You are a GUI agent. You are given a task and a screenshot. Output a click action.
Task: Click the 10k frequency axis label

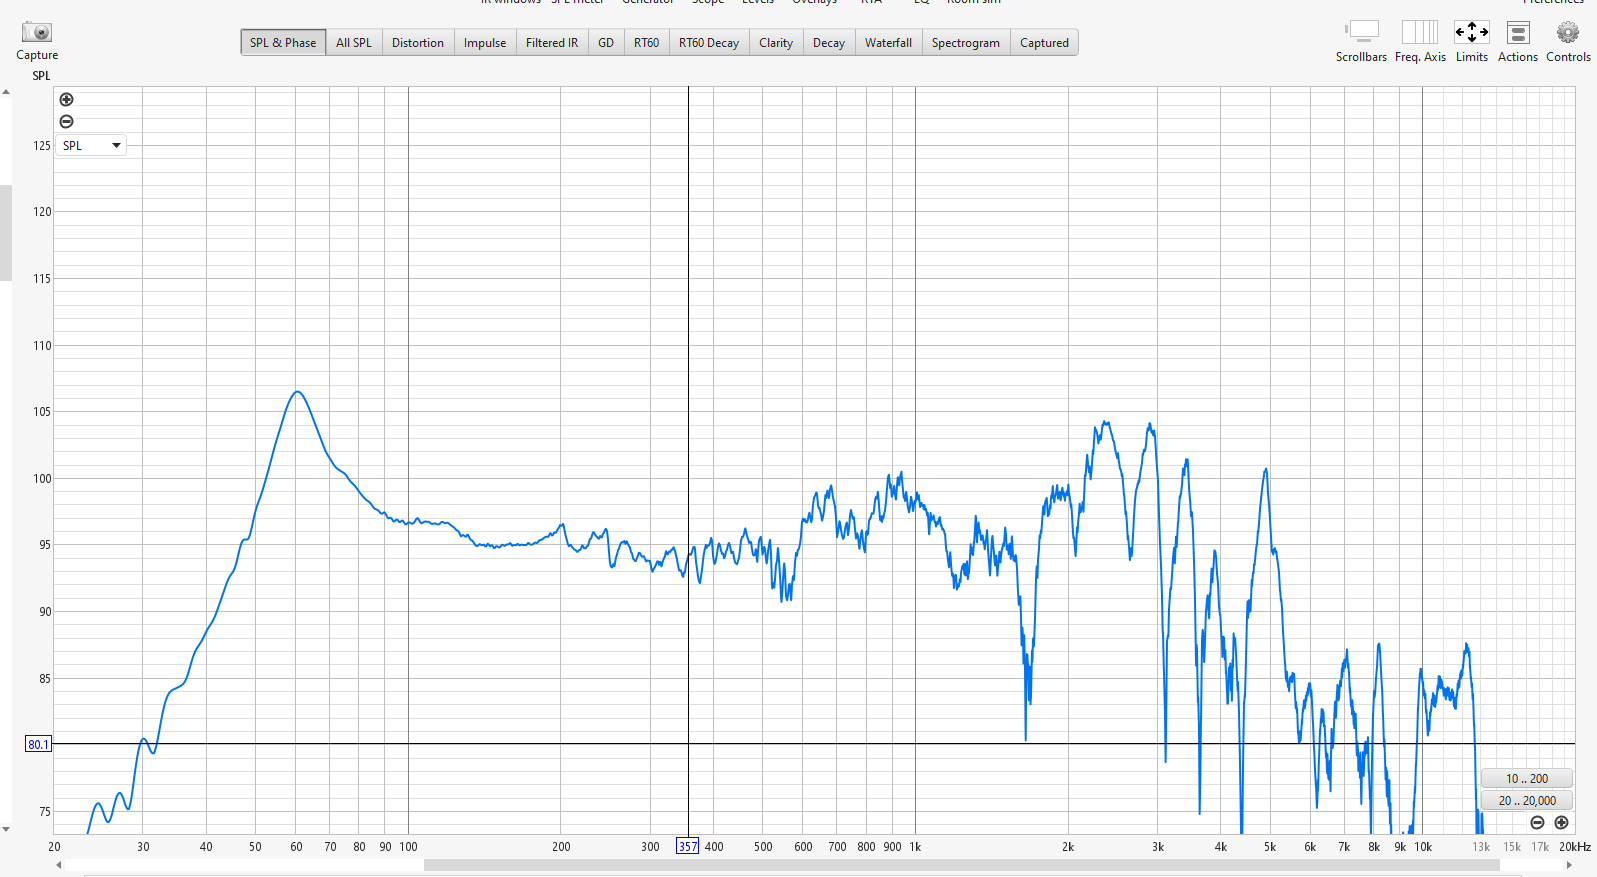coord(1423,847)
